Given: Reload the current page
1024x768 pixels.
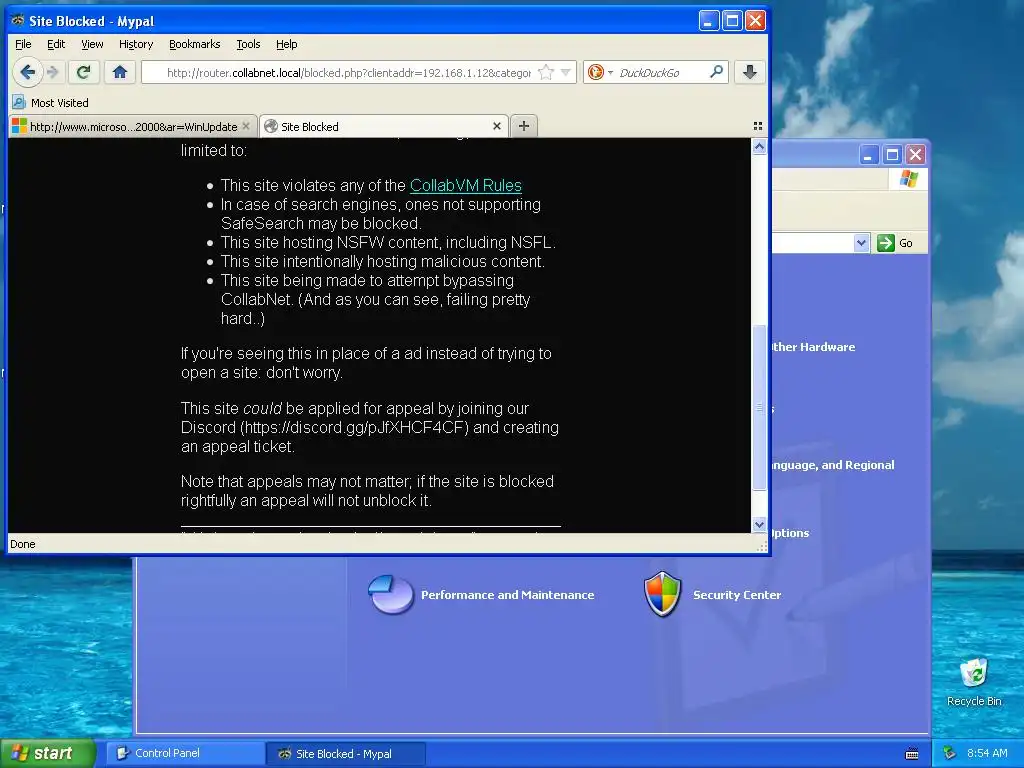Looking at the screenshot, I should point(83,72).
